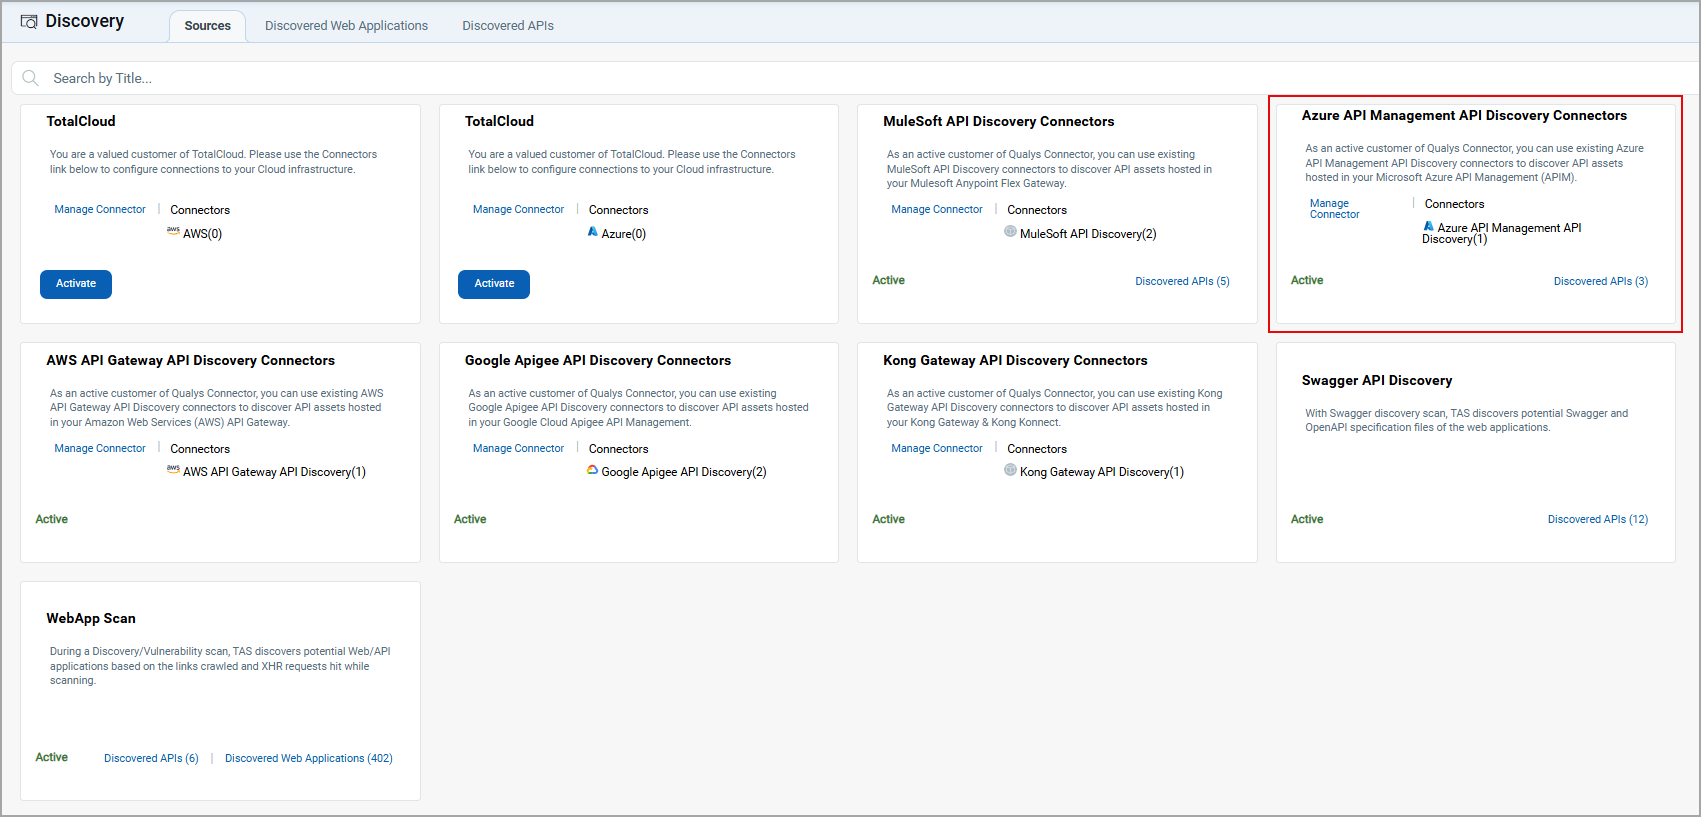This screenshot has width=1701, height=817.
Task: Click the Discovery module icon in header
Action: [x=29, y=22]
